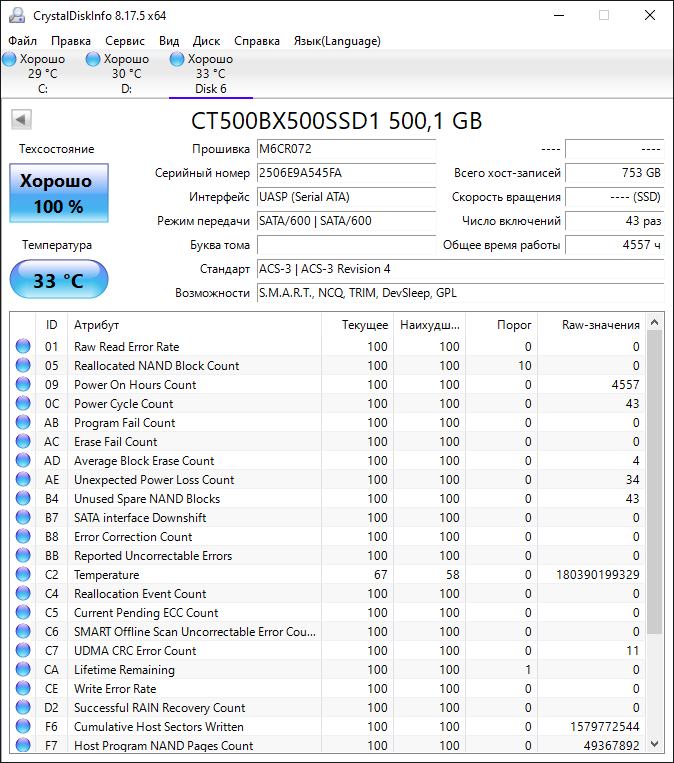The image size is (674, 763).
Task: Click status orb of Reallocation Event Count
Action: point(23,593)
